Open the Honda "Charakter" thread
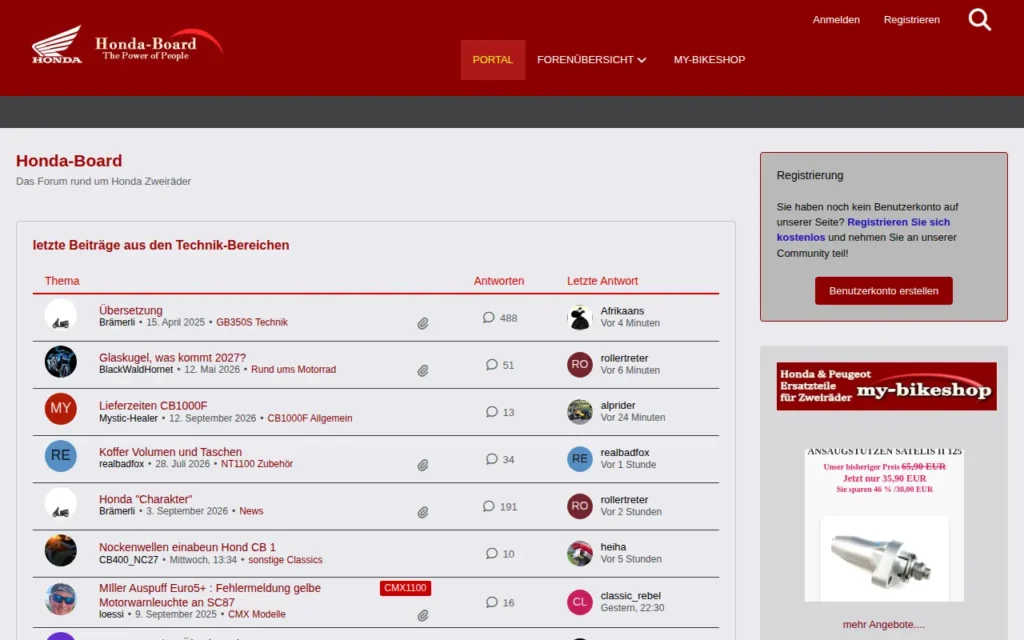Image resolution: width=1024 pixels, height=640 pixels. coord(146,499)
